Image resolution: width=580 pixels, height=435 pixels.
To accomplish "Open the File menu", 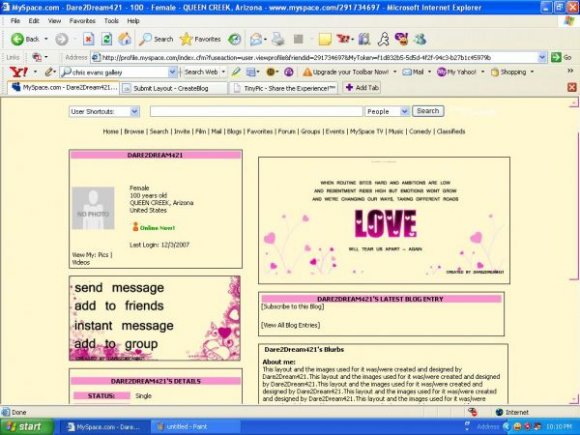I will 15,21.
